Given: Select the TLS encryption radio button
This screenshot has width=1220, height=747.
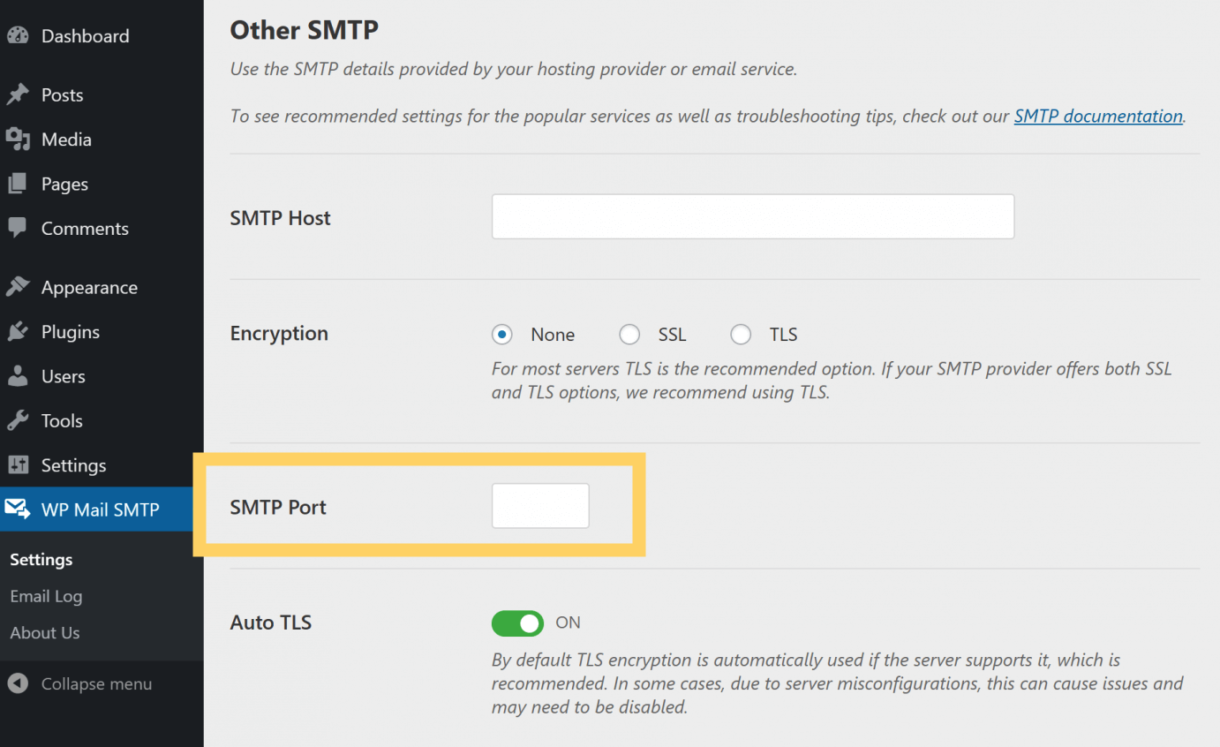Looking at the screenshot, I should pos(741,334).
